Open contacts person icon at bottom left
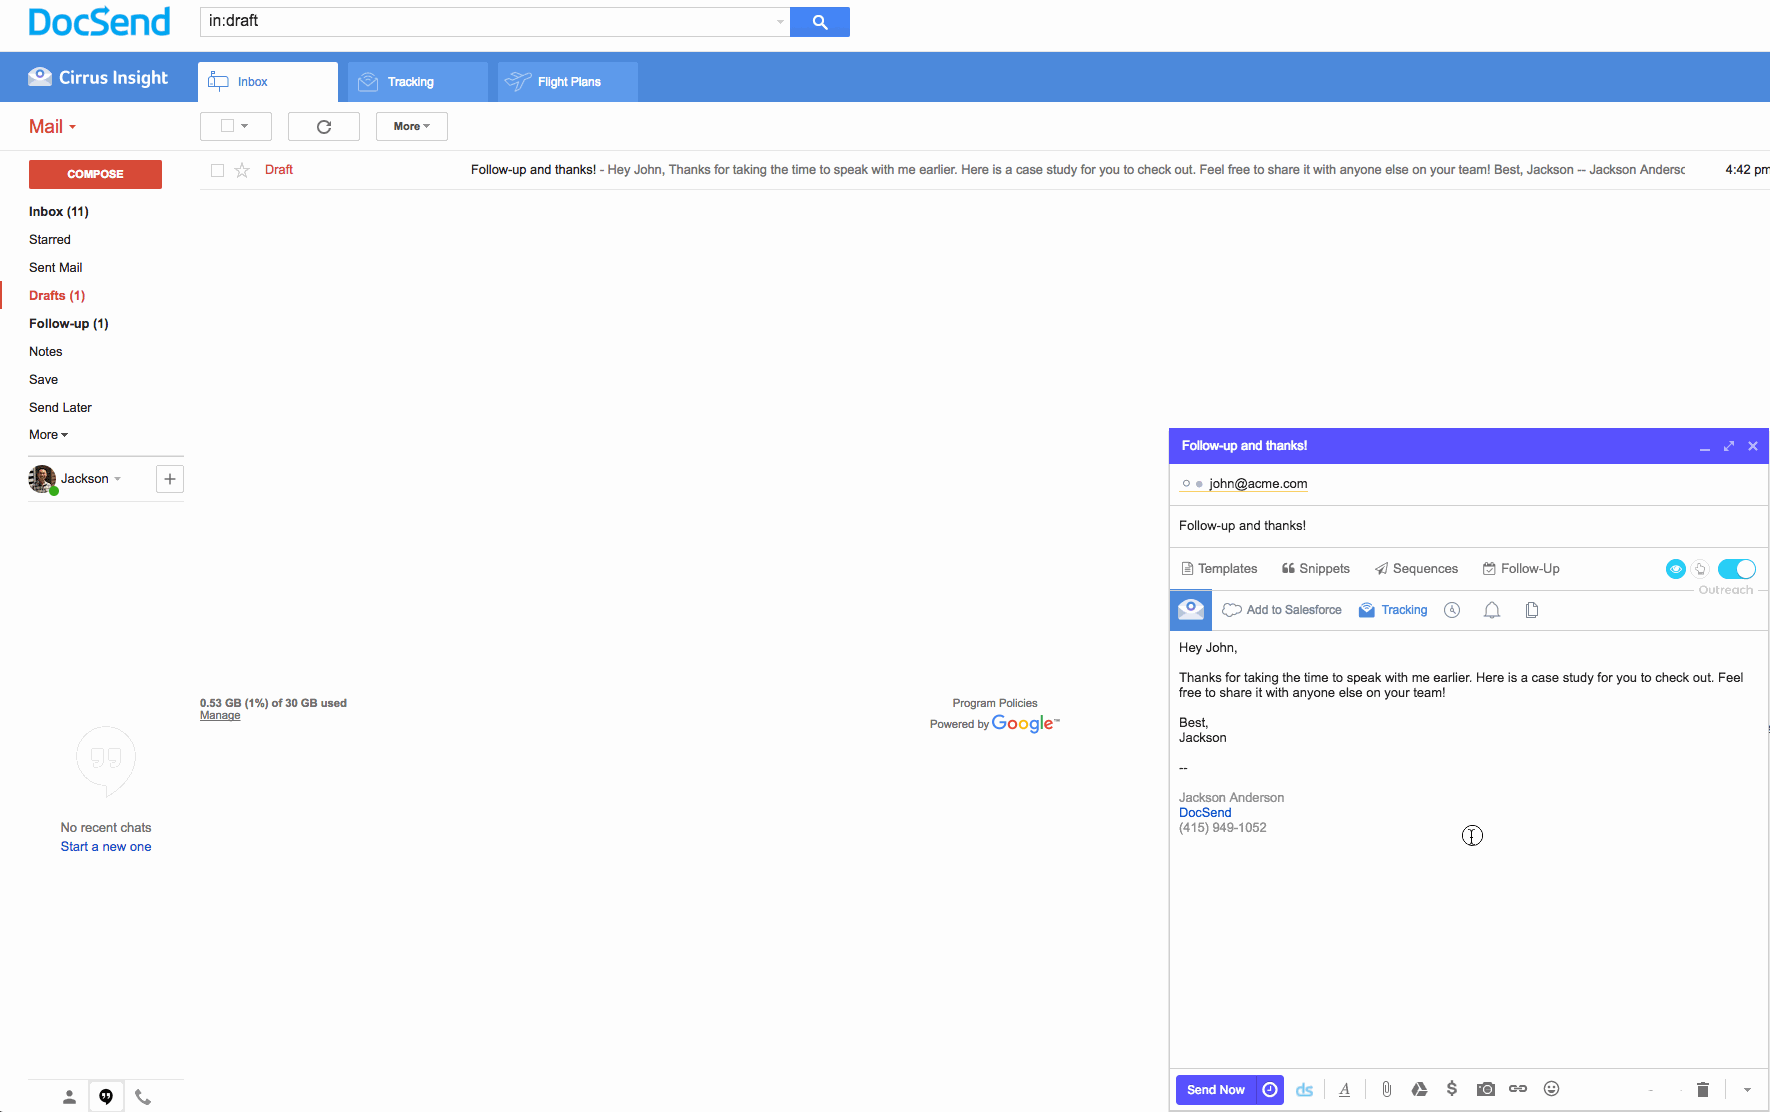Image resolution: width=1770 pixels, height=1112 pixels. point(69,1097)
